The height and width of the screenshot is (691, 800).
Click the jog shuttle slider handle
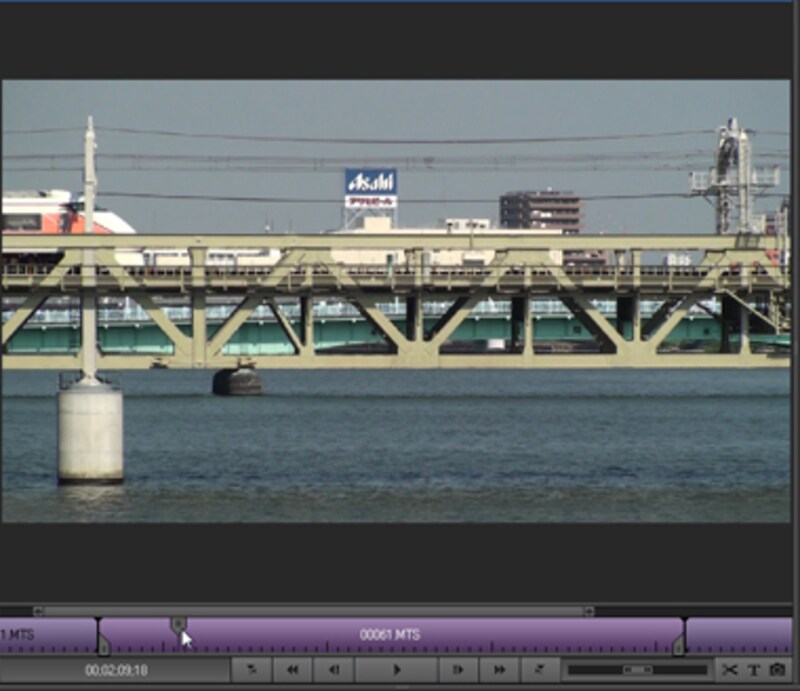635,670
